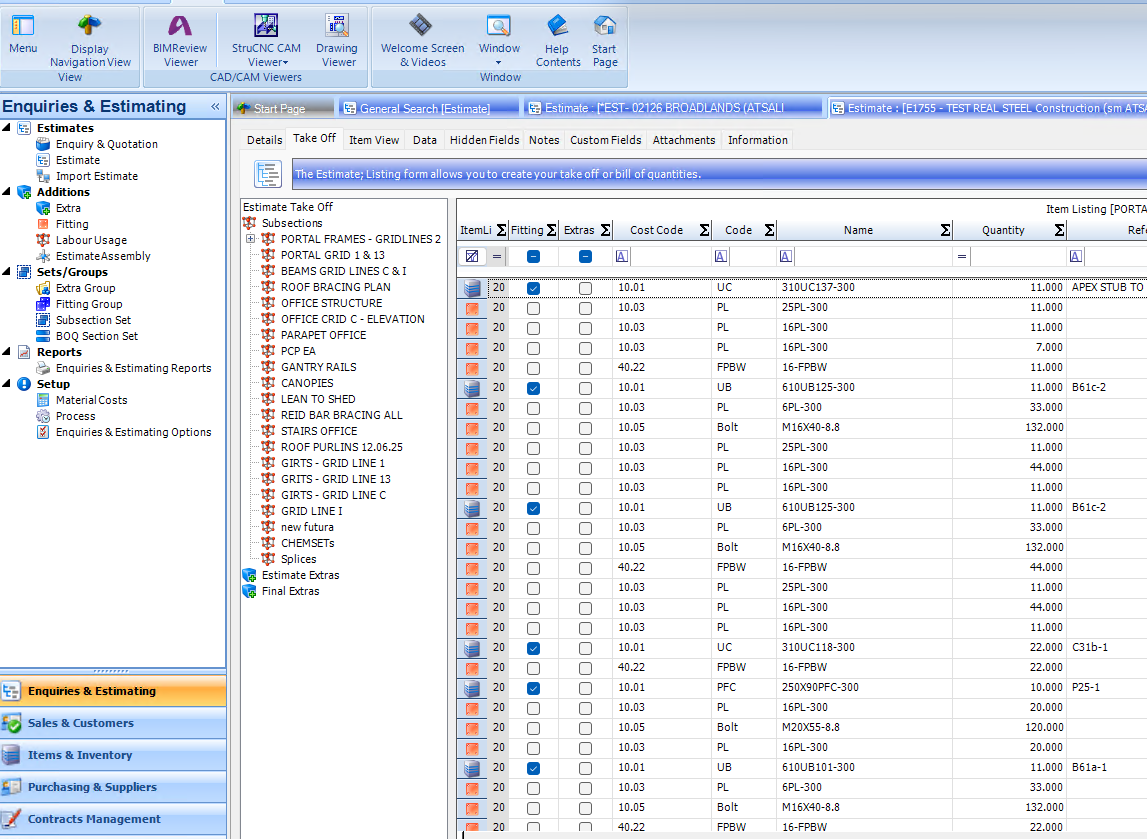Open the BIMReview Viewer icon
Viewport: 1147px width, 839px height.
[x=180, y=27]
